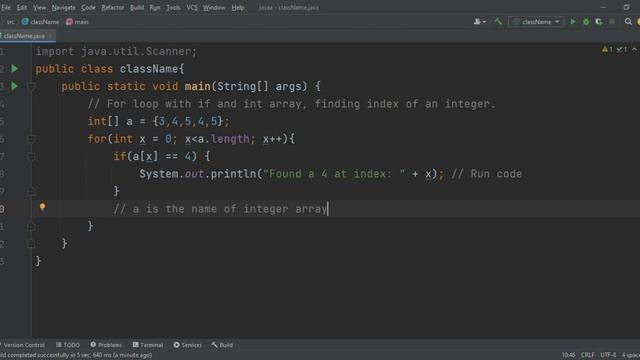Open the View menu
The width and height of the screenshot is (640, 360).
(x=40, y=7)
